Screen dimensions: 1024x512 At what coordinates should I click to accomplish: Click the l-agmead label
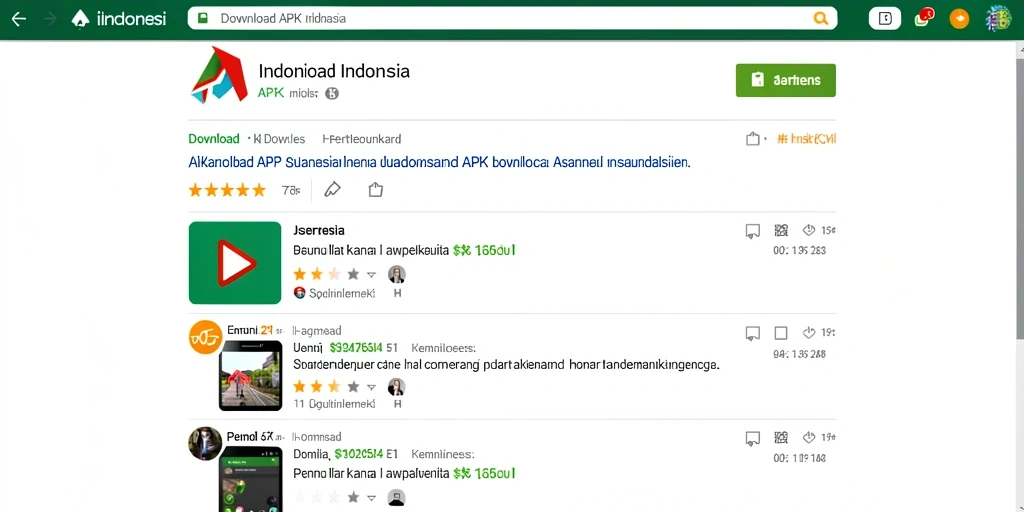tap(317, 331)
